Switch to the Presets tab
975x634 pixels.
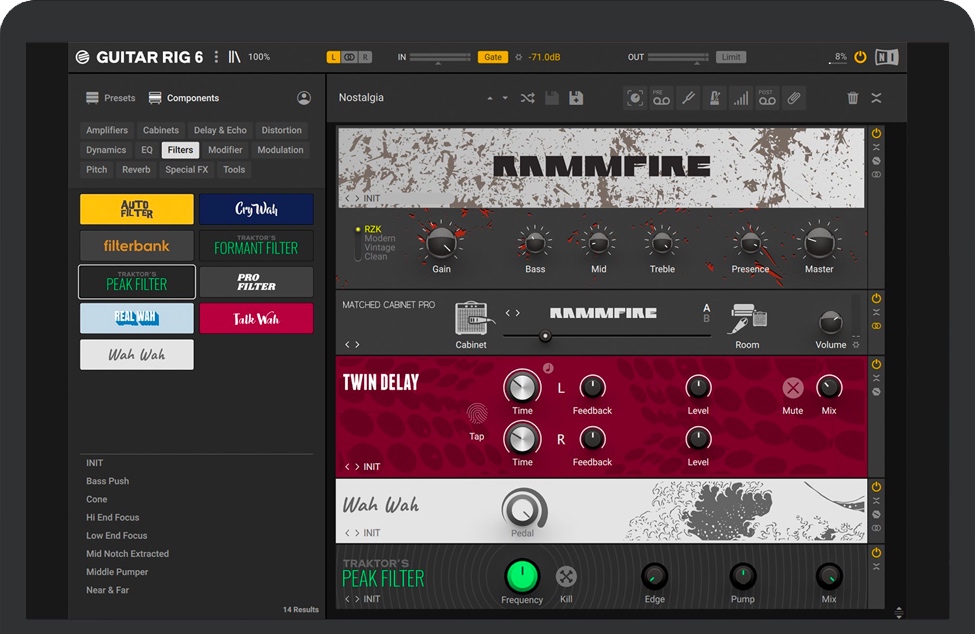point(111,98)
